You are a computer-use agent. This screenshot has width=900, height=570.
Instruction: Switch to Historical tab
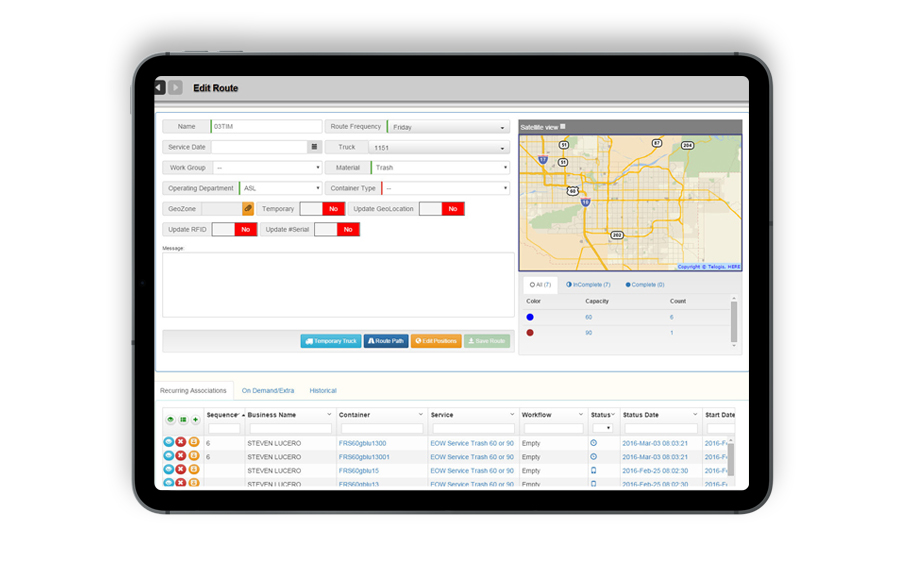pos(323,390)
